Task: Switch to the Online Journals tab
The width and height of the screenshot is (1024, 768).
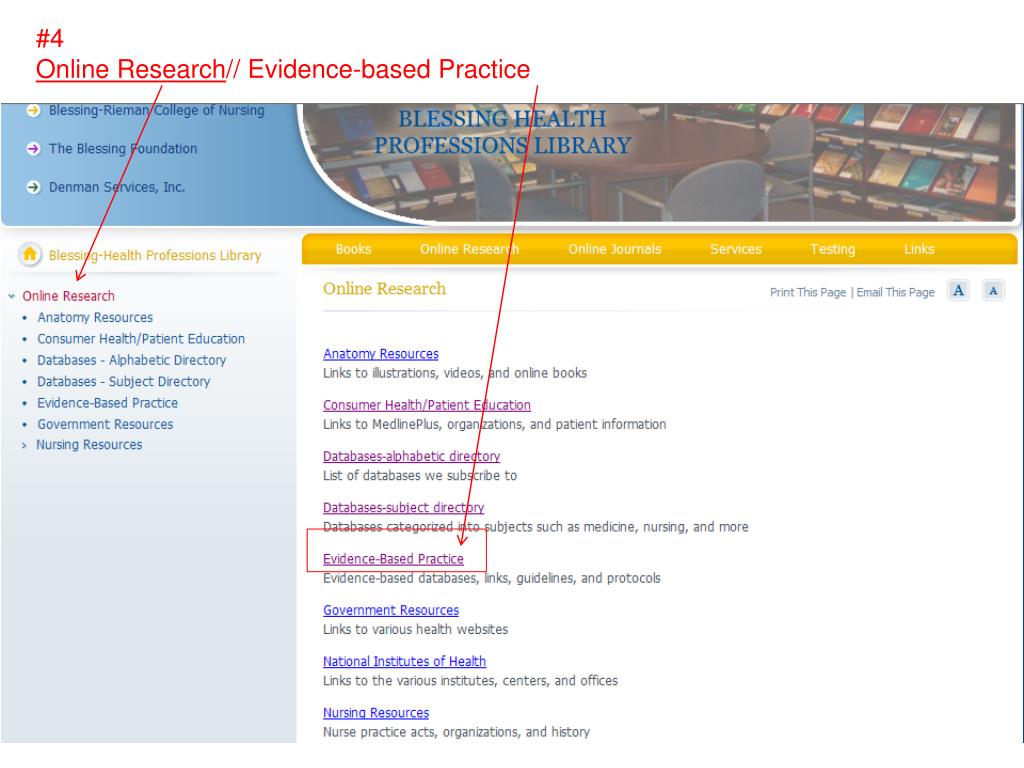Action: 615,249
